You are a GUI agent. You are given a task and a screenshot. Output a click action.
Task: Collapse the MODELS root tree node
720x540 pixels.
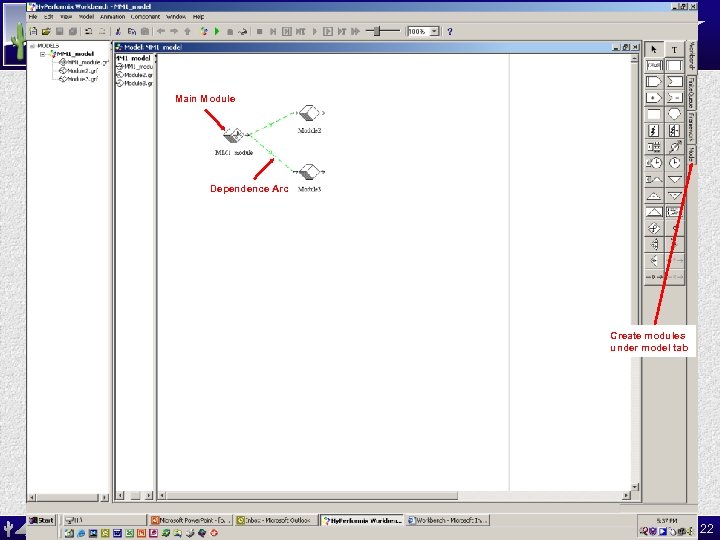pyautogui.click(x=33, y=46)
